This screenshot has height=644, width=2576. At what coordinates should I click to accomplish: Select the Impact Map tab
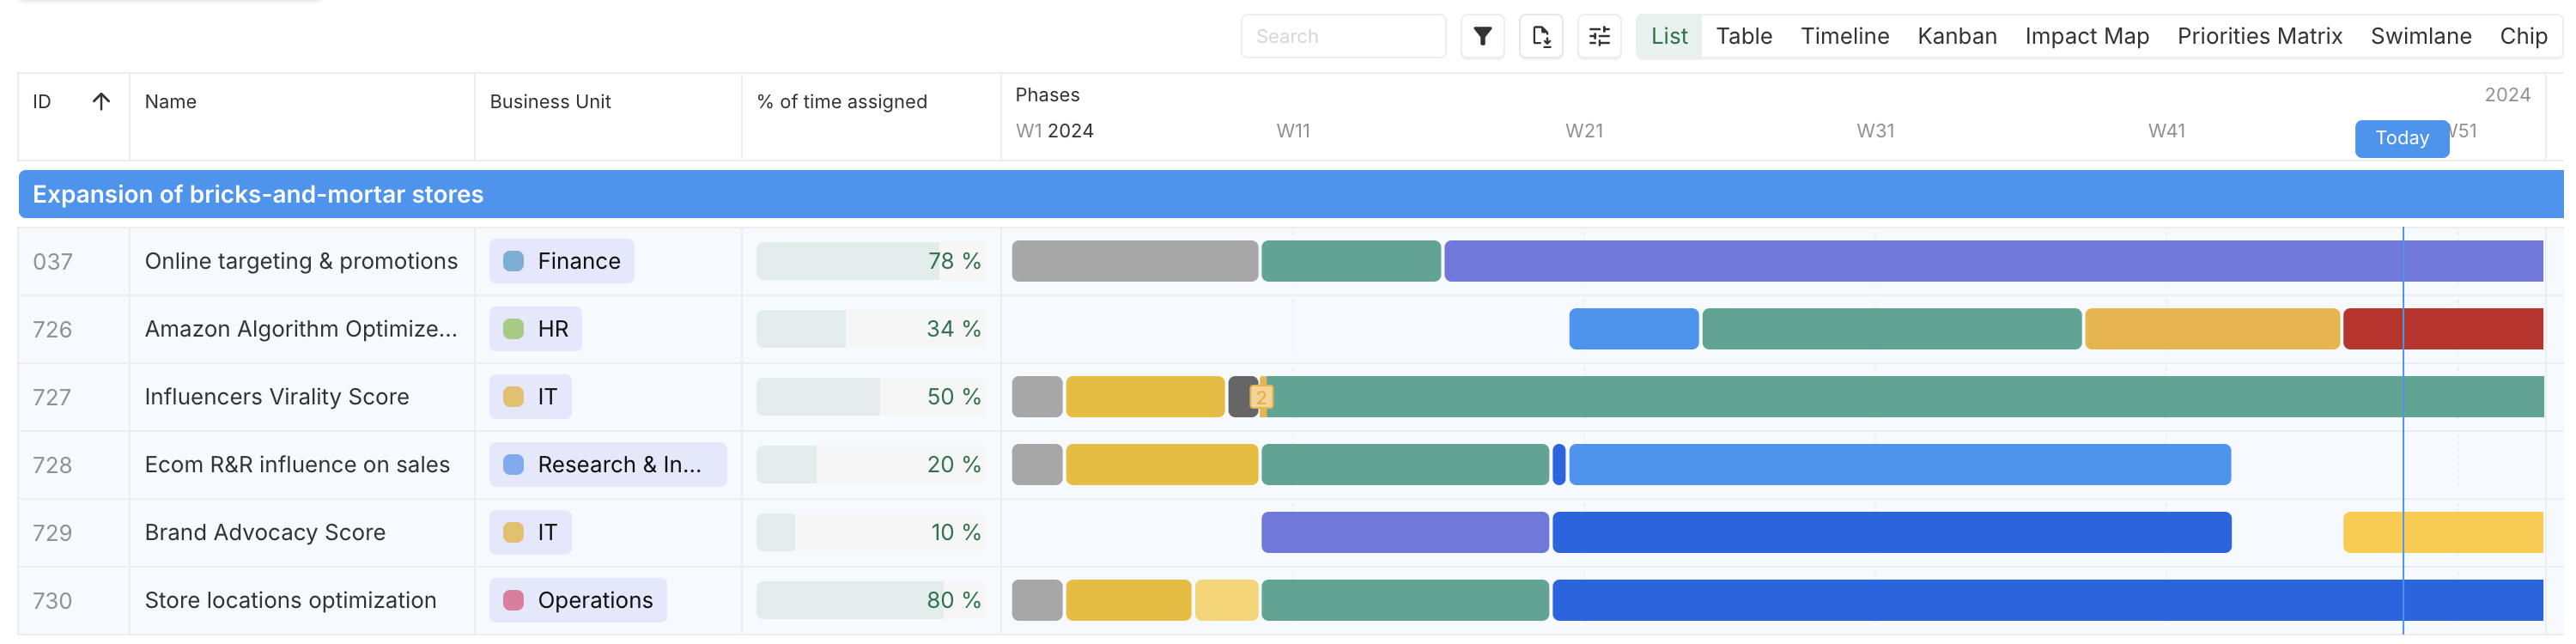pyautogui.click(x=2086, y=37)
